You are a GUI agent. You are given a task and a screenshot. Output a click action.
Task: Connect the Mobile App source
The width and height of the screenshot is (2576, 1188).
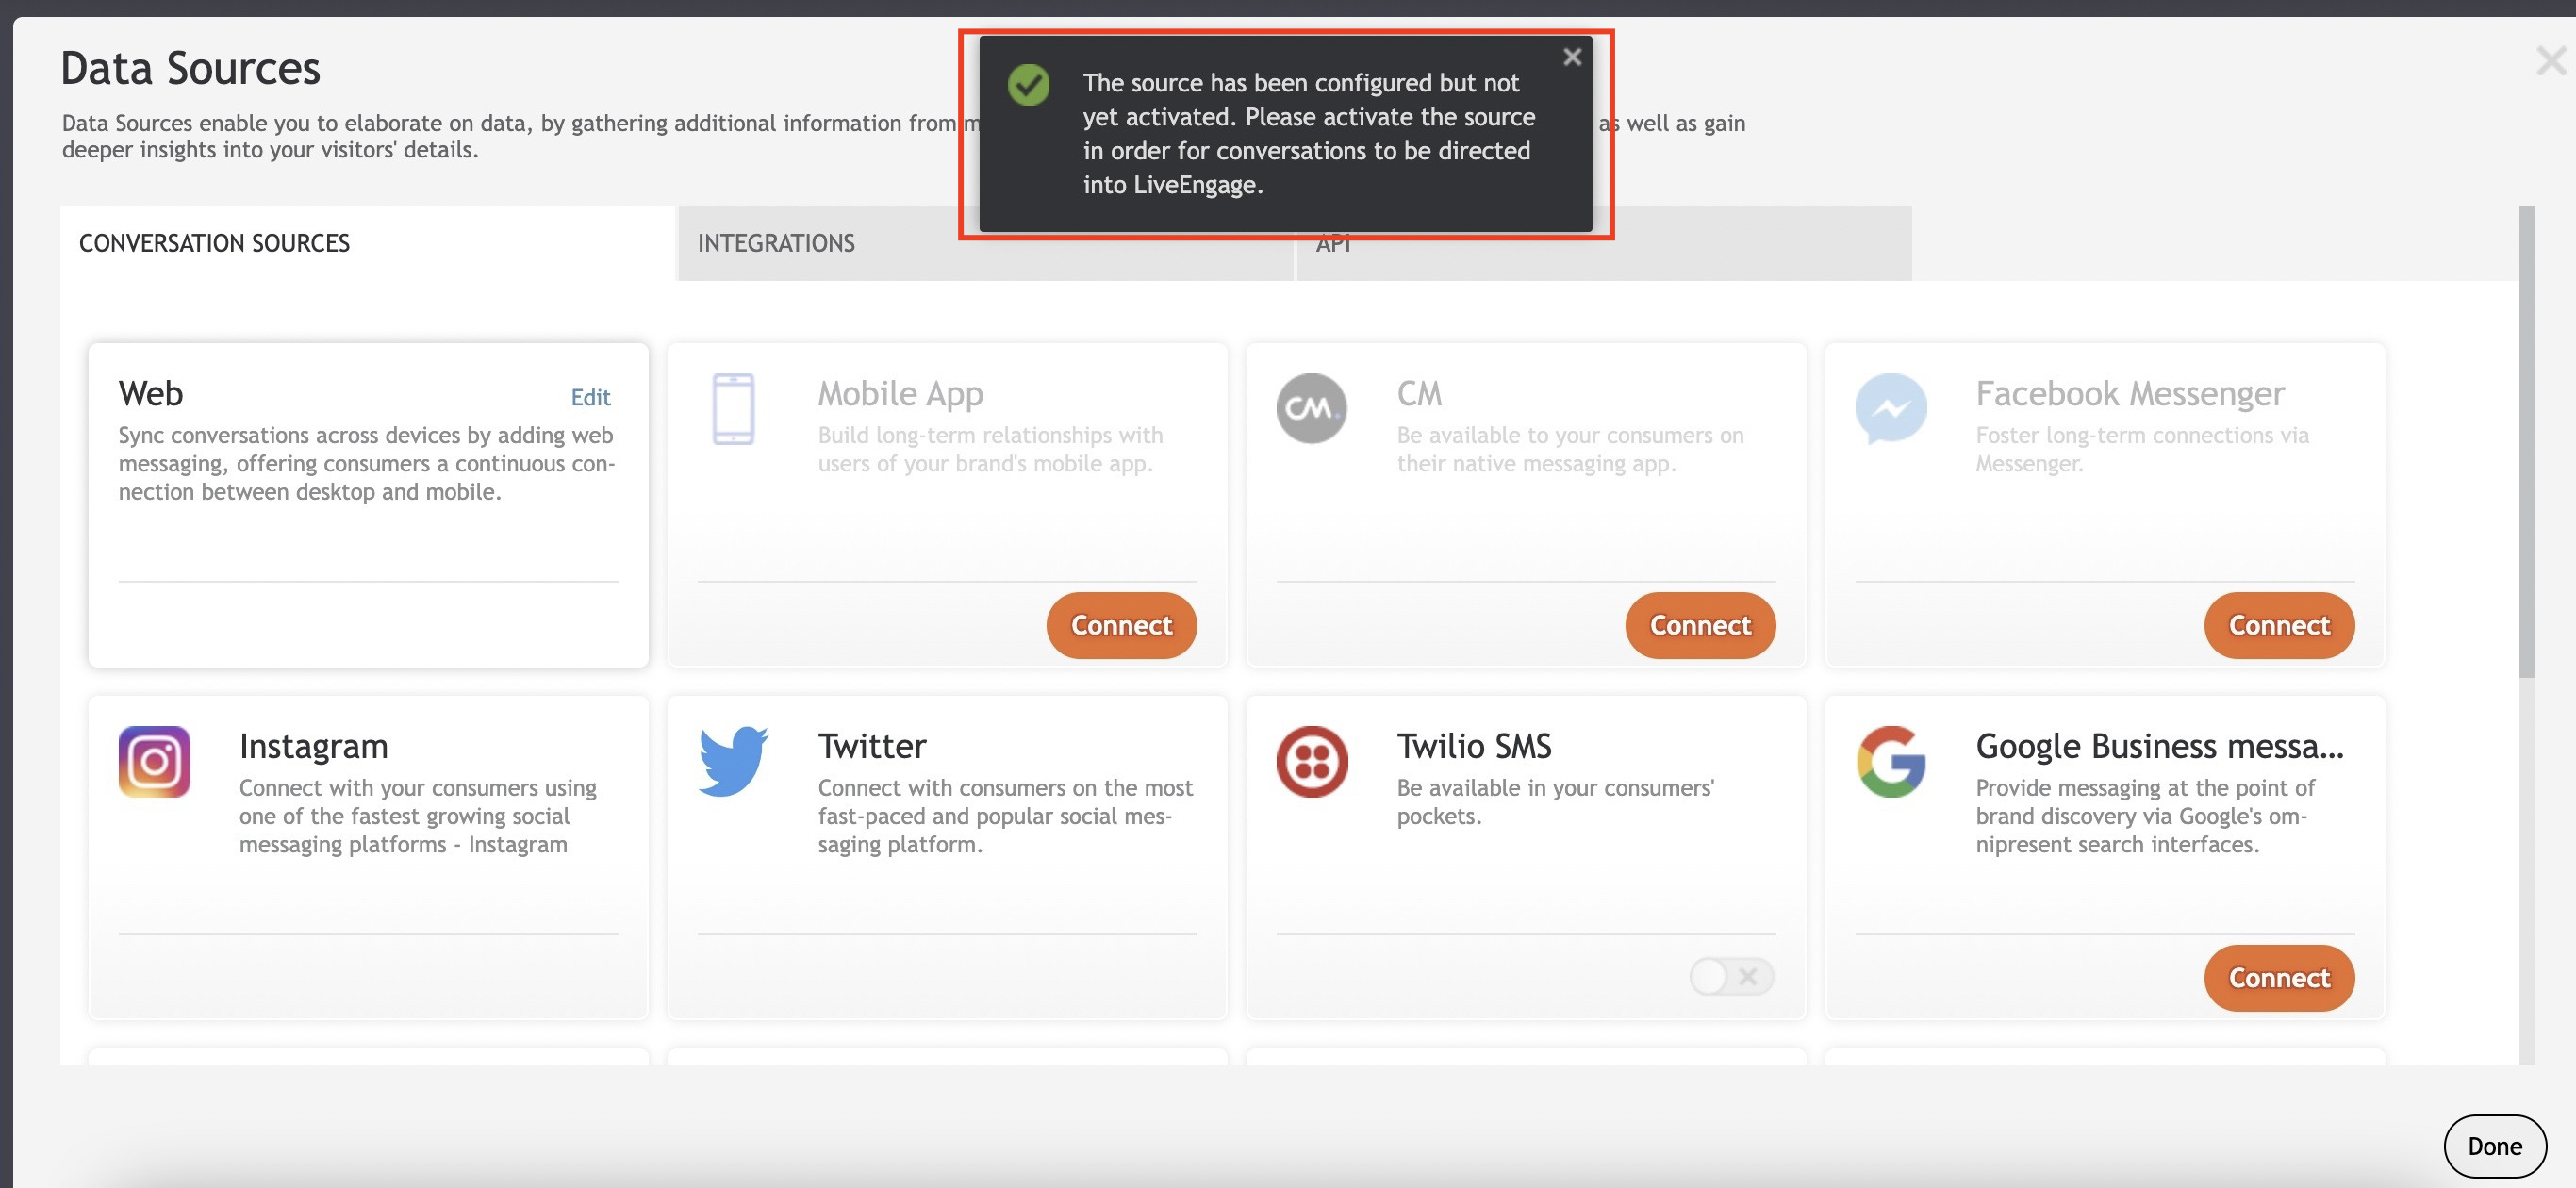click(x=1121, y=625)
